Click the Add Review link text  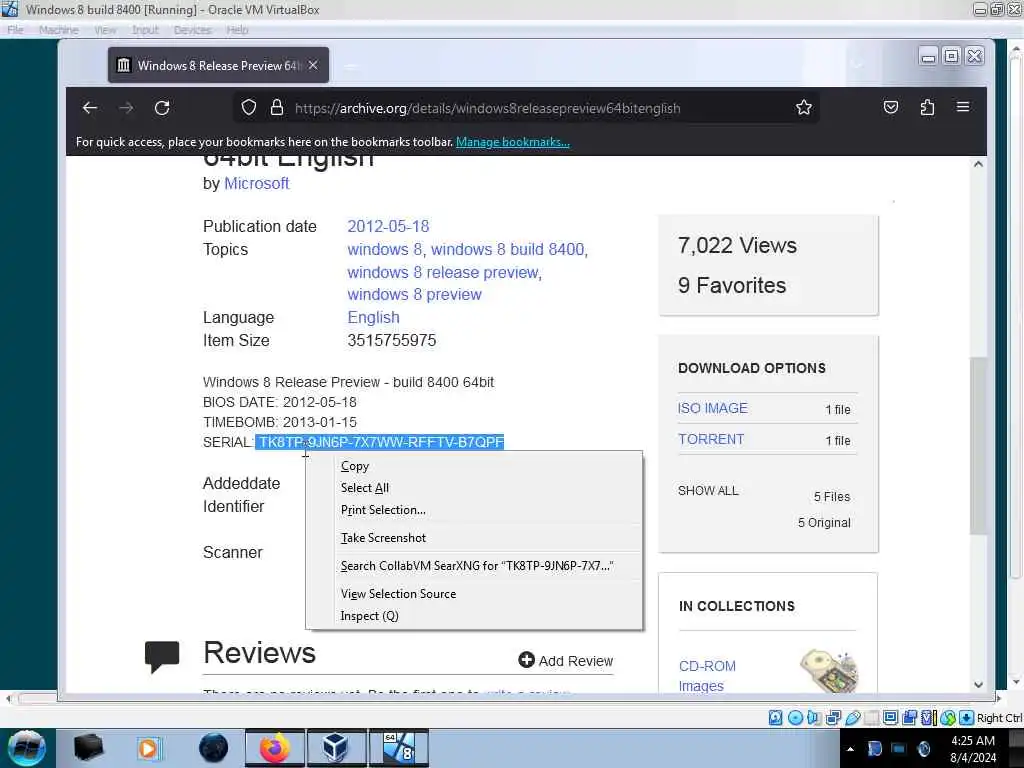[575, 661]
